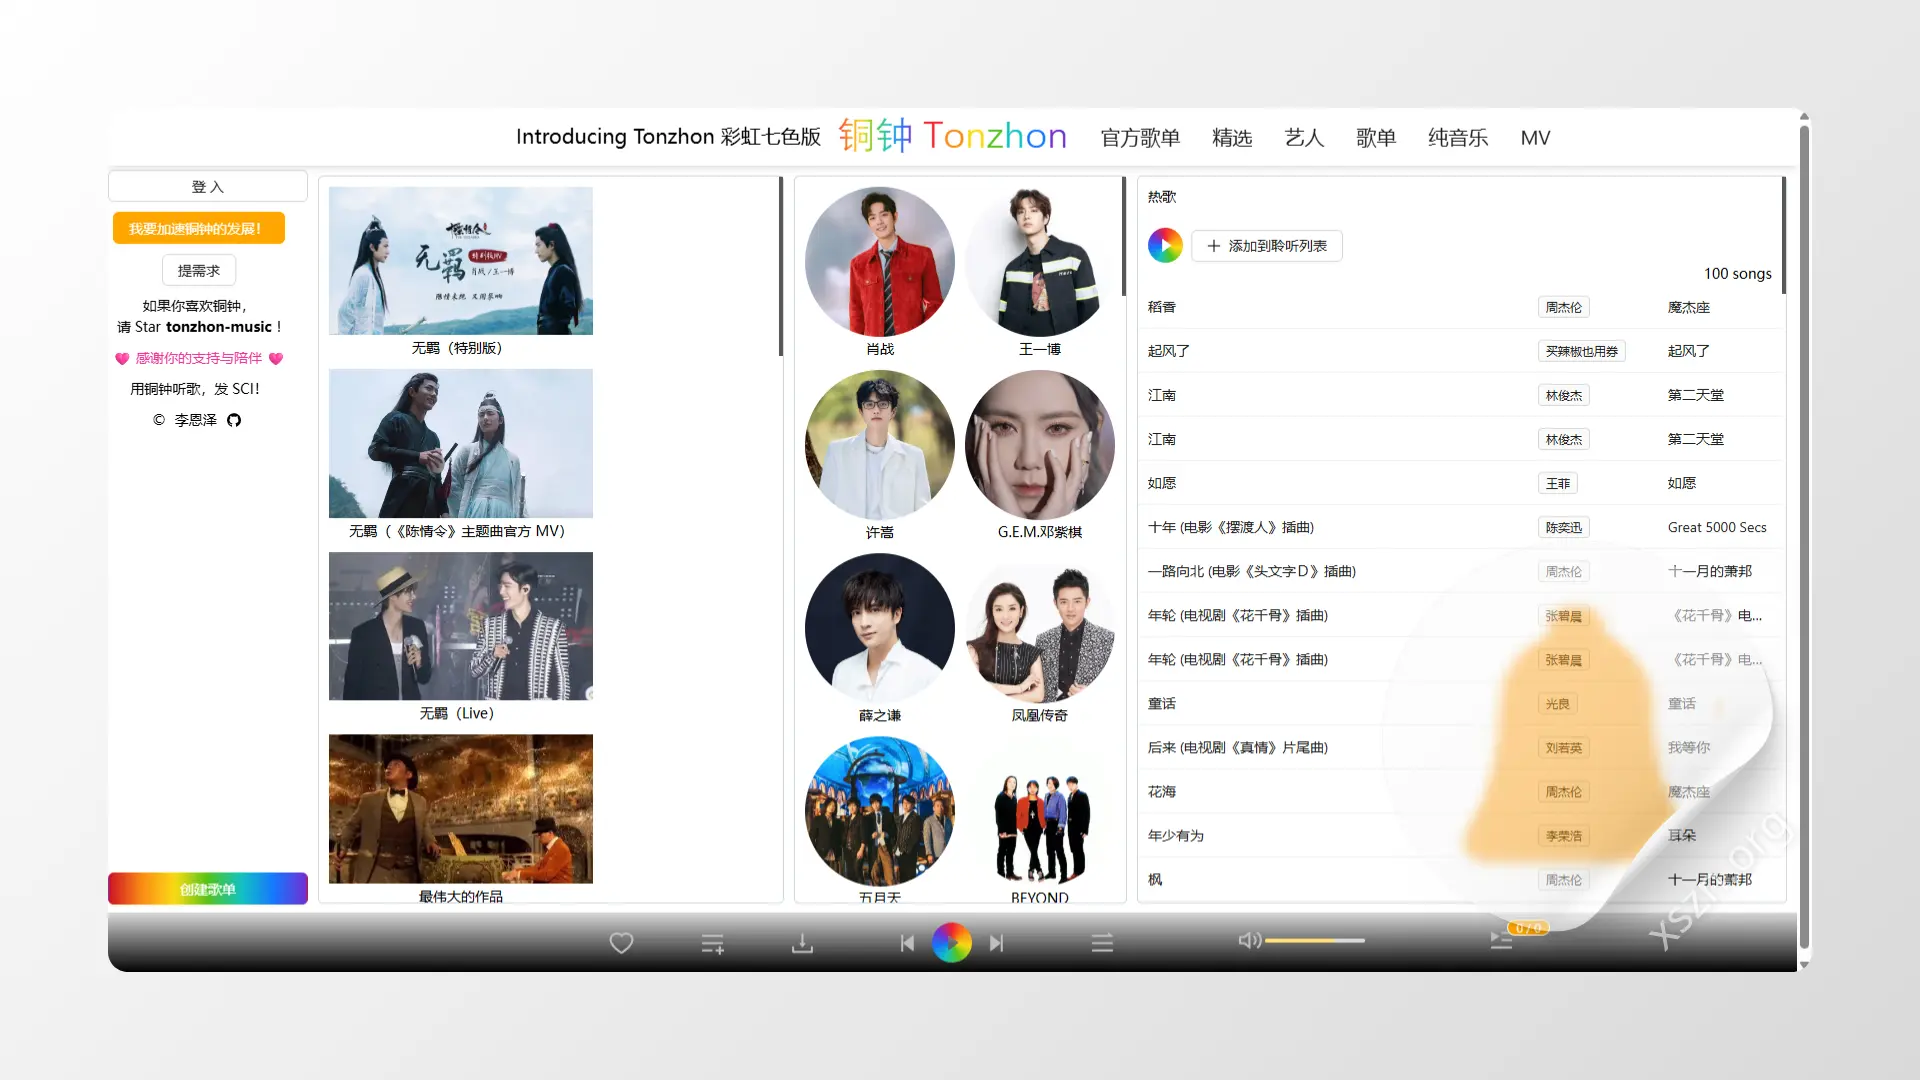Open artist tag 王菲

1558,483
